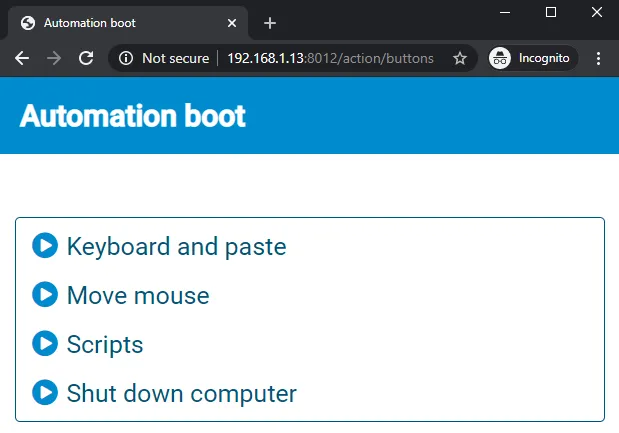Bookmark this page with the star icon
Viewport: 619px width, 433px height.
pyautogui.click(x=460, y=59)
